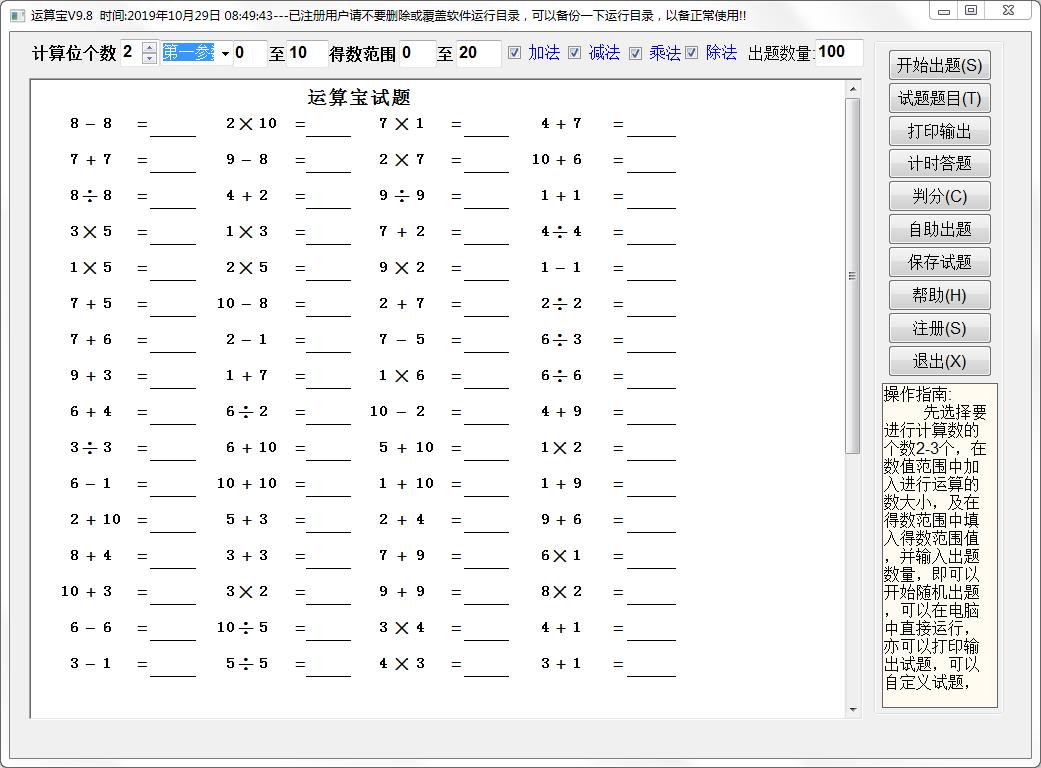Screen dimensions: 1041x768
Task: Open the 第一参 parameter dropdown
Action: (225, 54)
